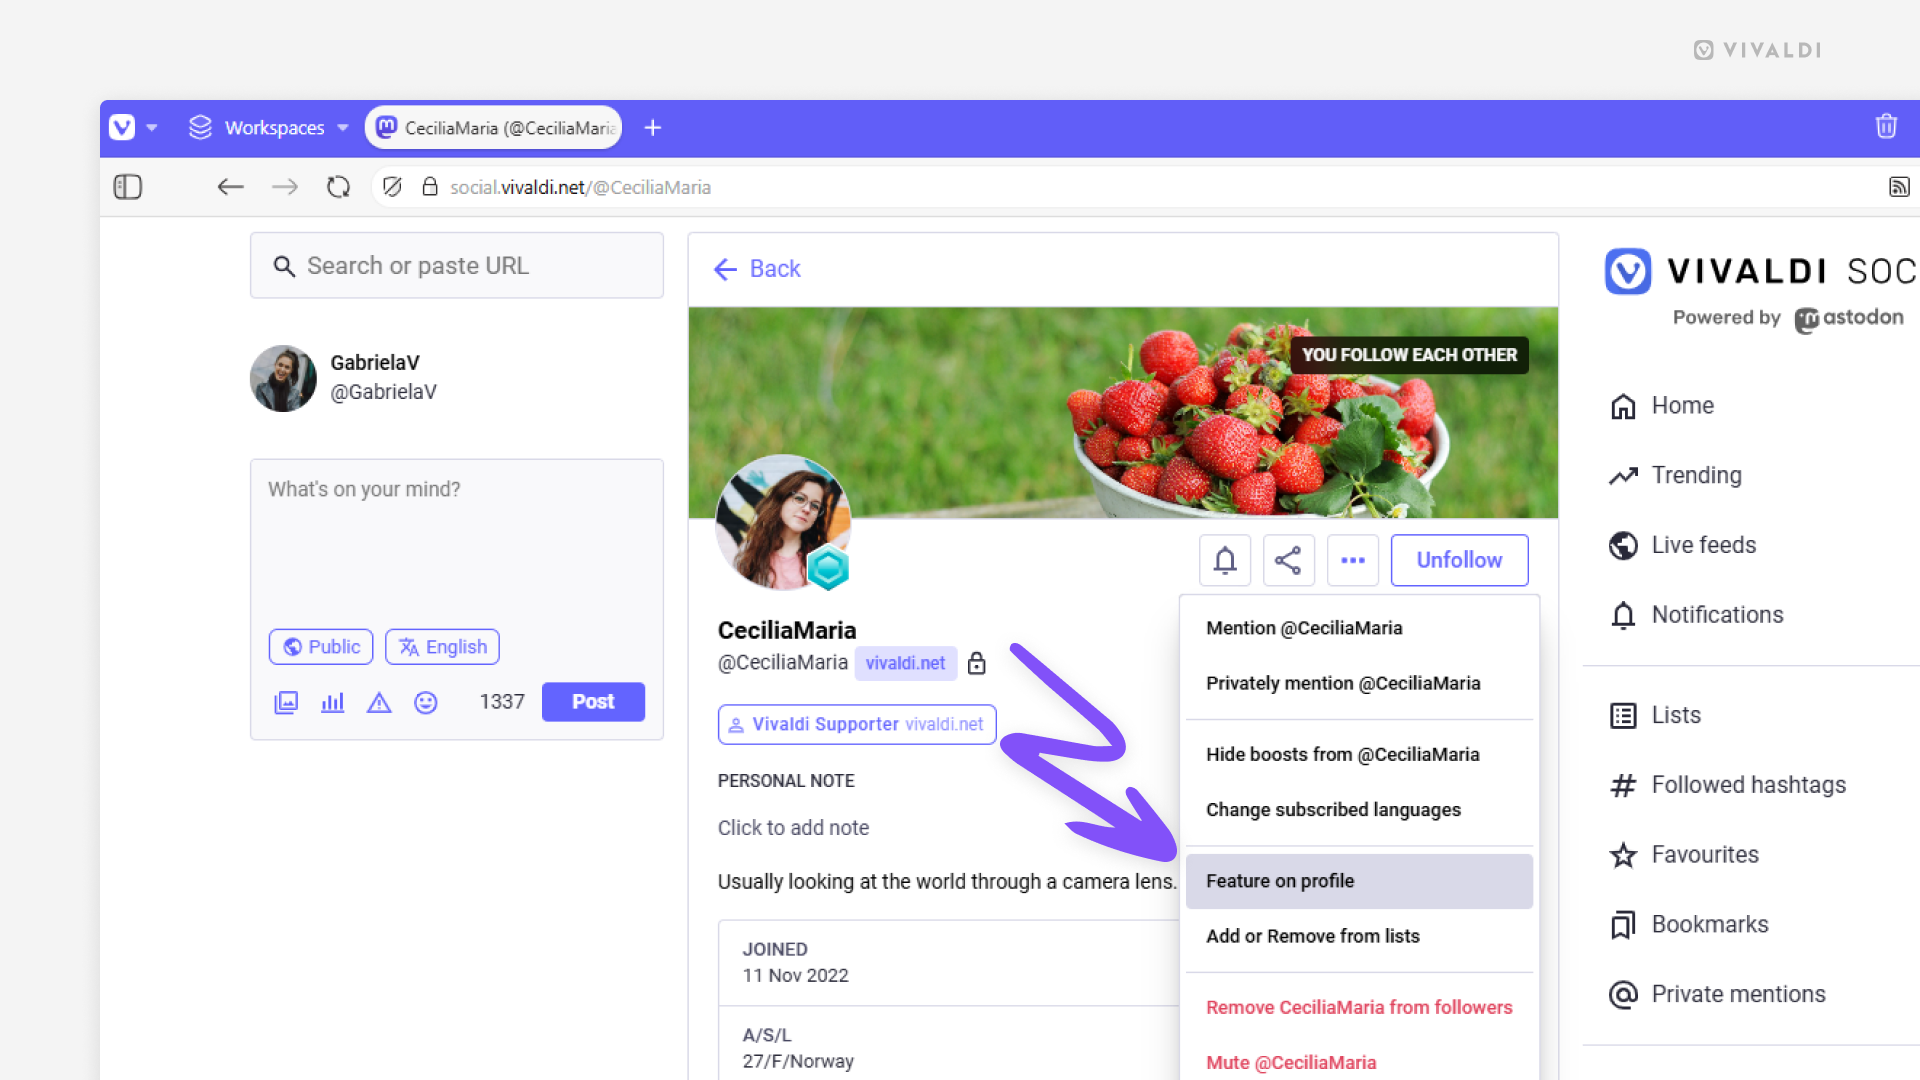The image size is (1920, 1080).
Task: Choose Mute @CeciliaMaria
Action: (1359, 1062)
